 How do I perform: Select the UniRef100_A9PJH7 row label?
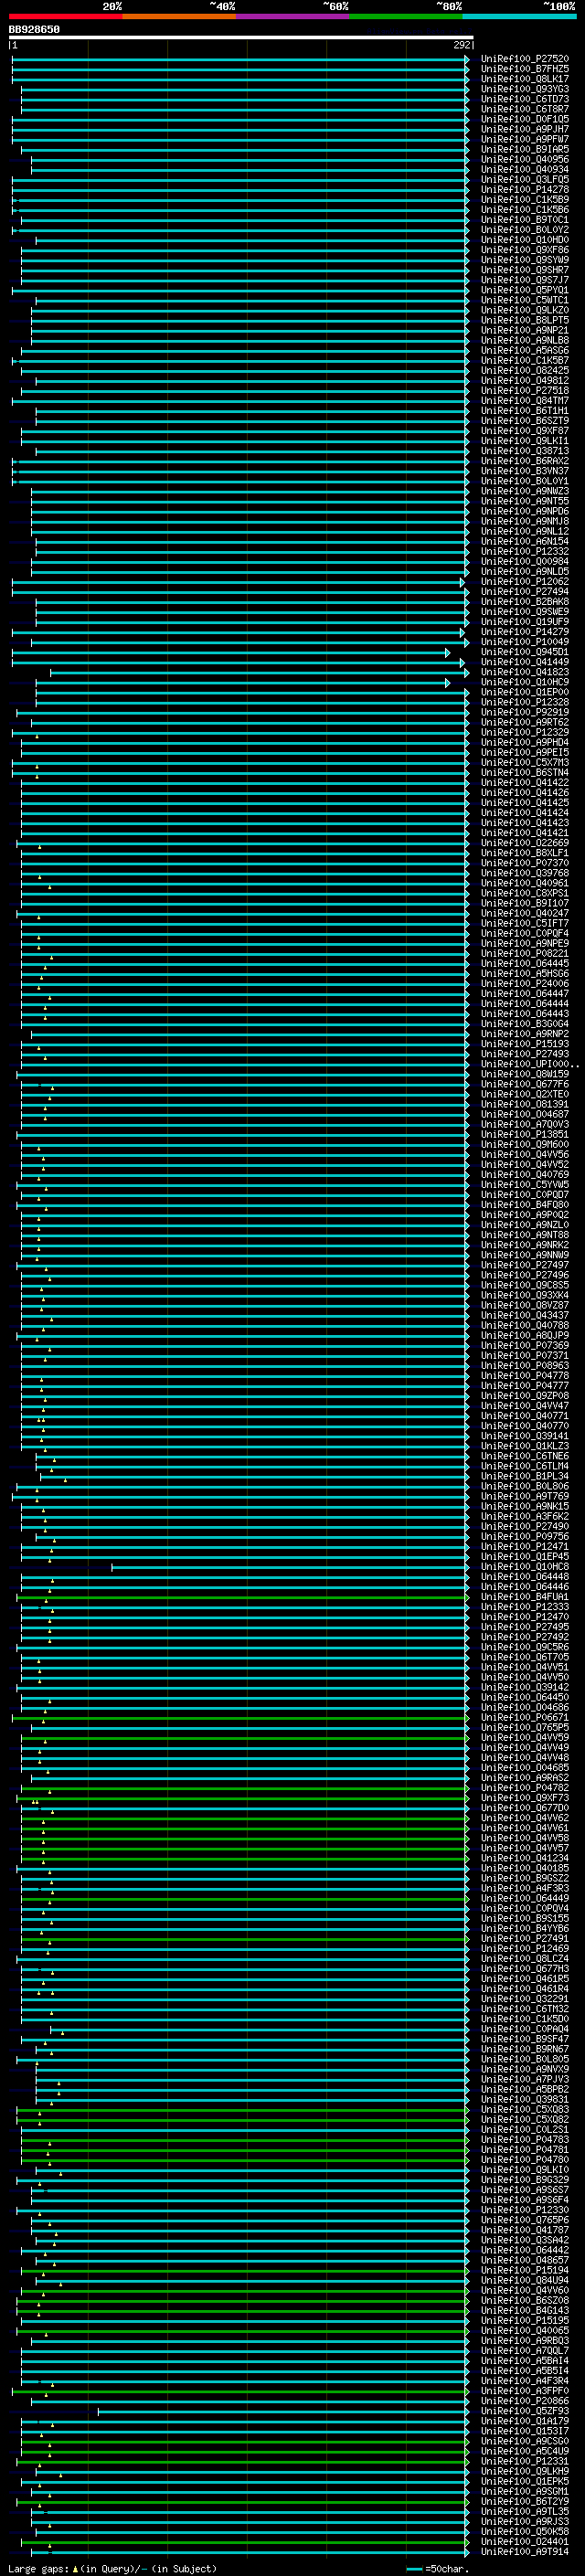525,129
